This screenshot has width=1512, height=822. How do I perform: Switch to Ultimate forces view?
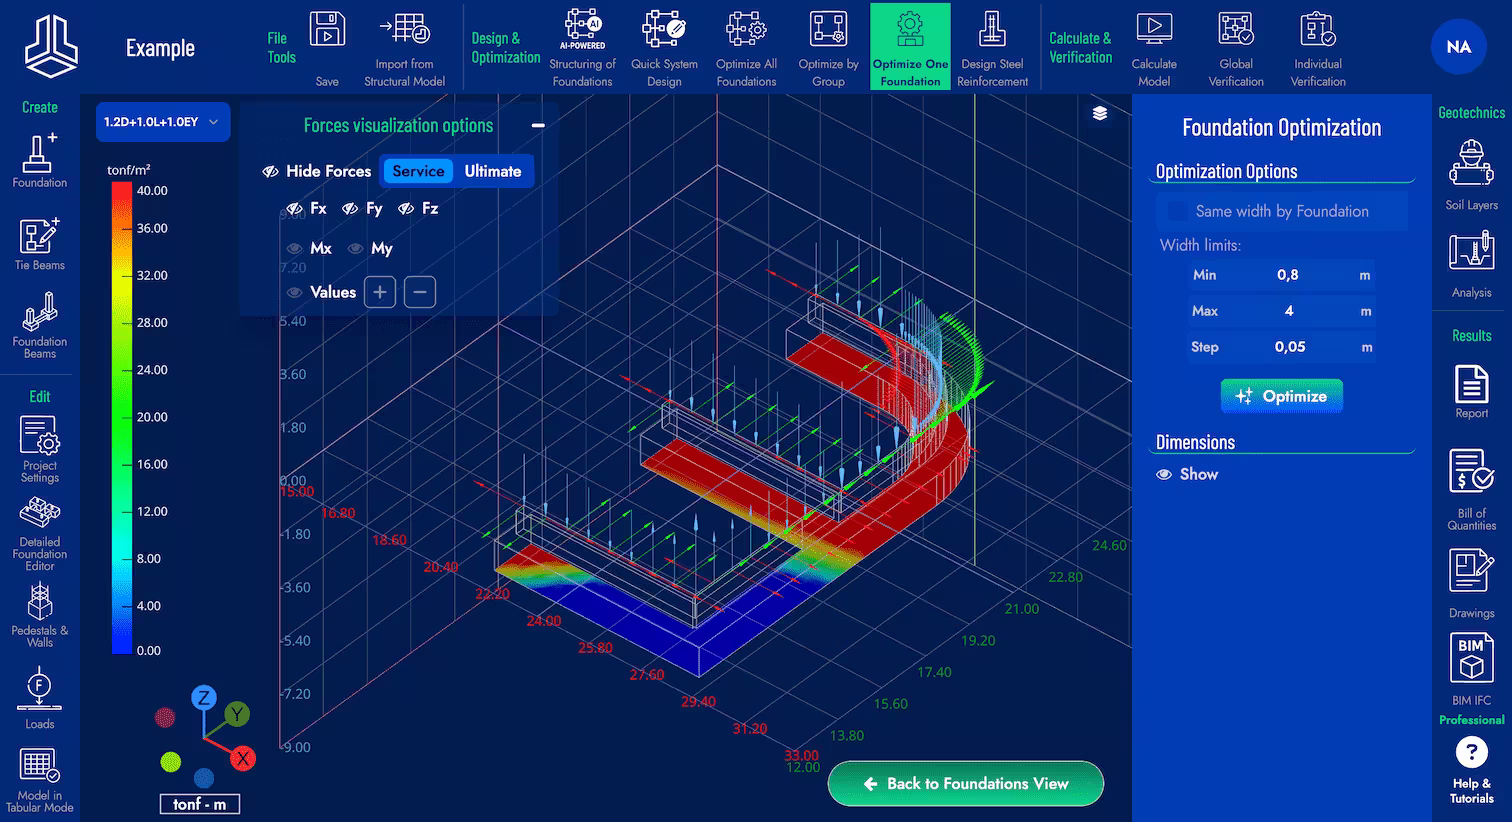[492, 170]
